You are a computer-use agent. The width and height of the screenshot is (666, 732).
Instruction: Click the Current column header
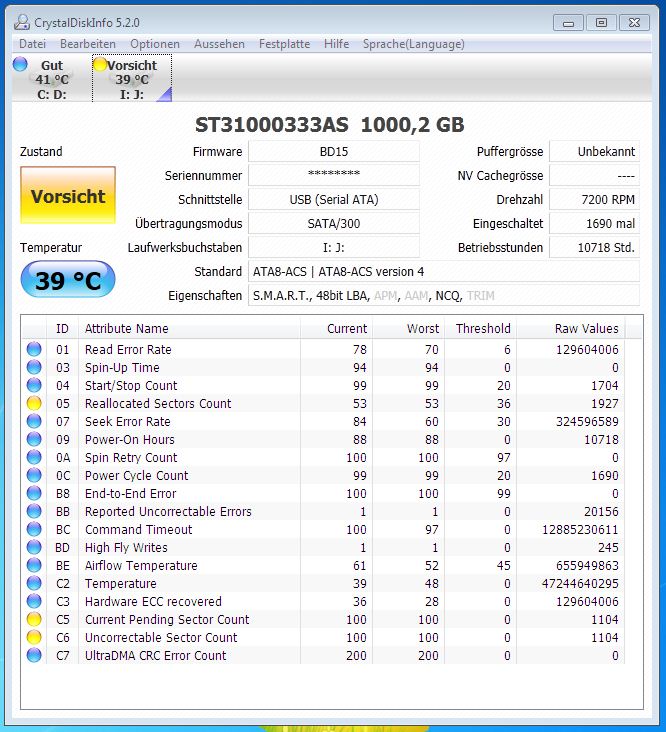coord(336,328)
